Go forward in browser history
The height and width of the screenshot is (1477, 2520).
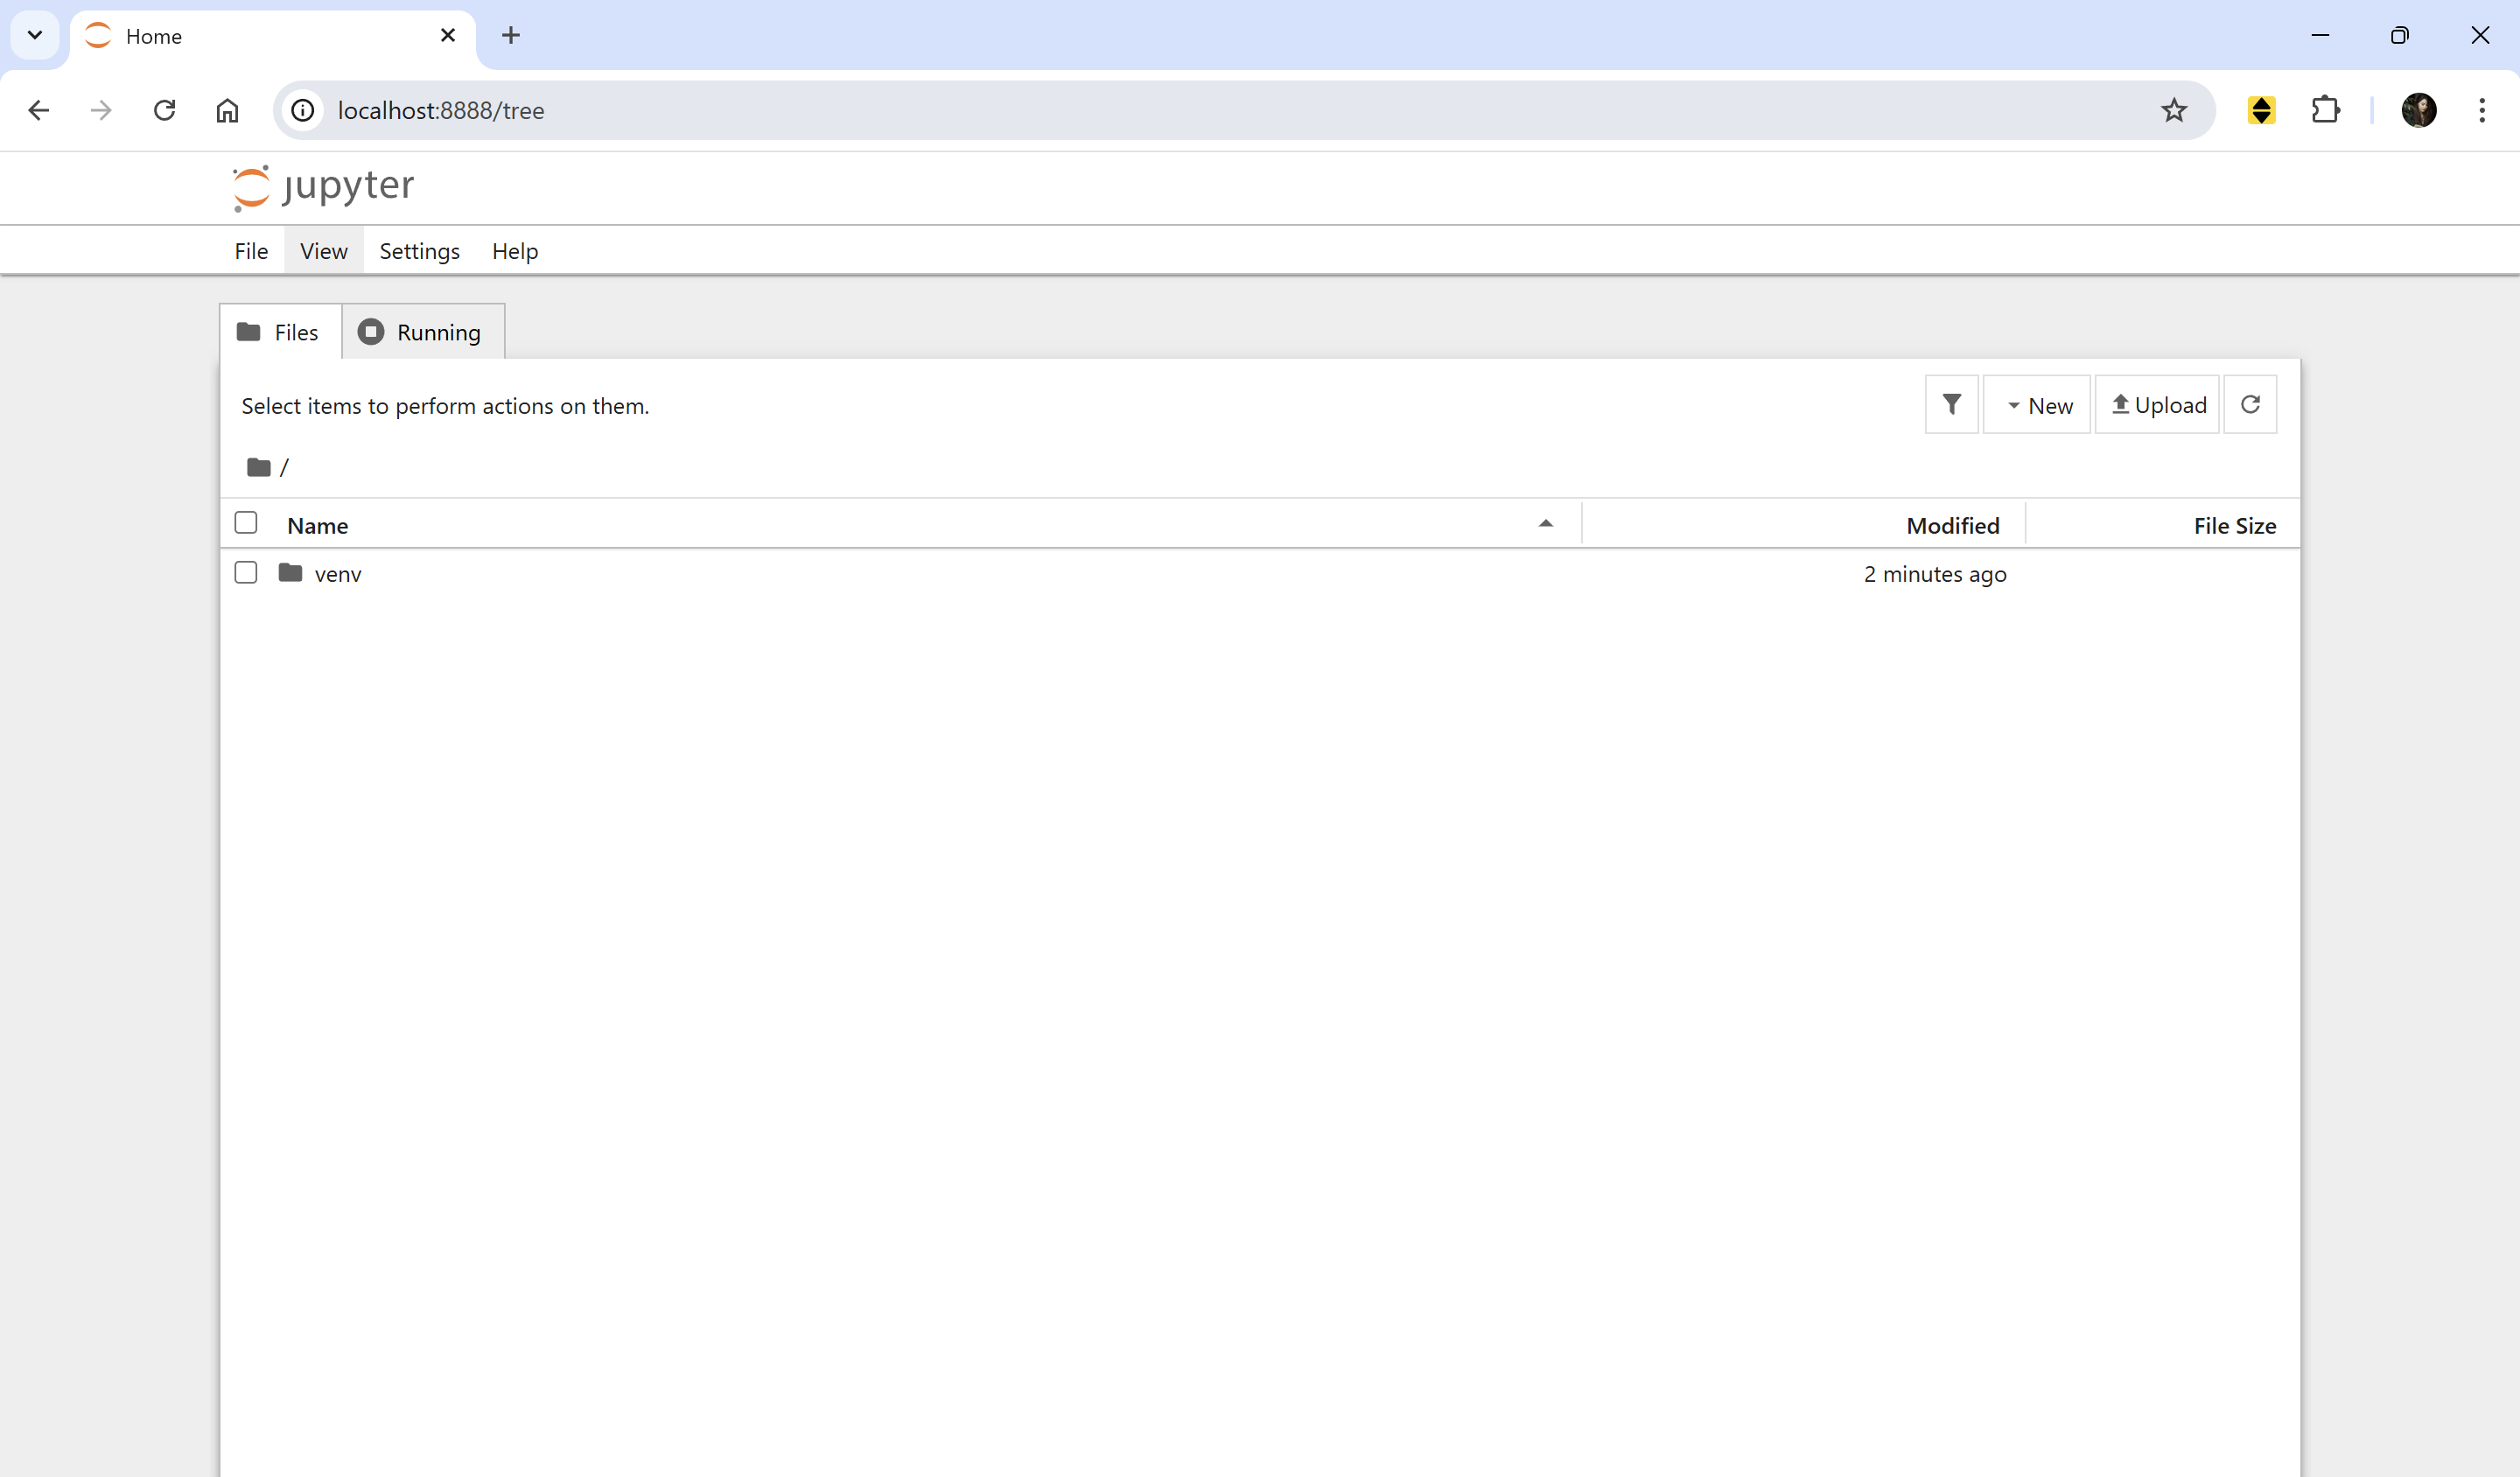tap(101, 110)
